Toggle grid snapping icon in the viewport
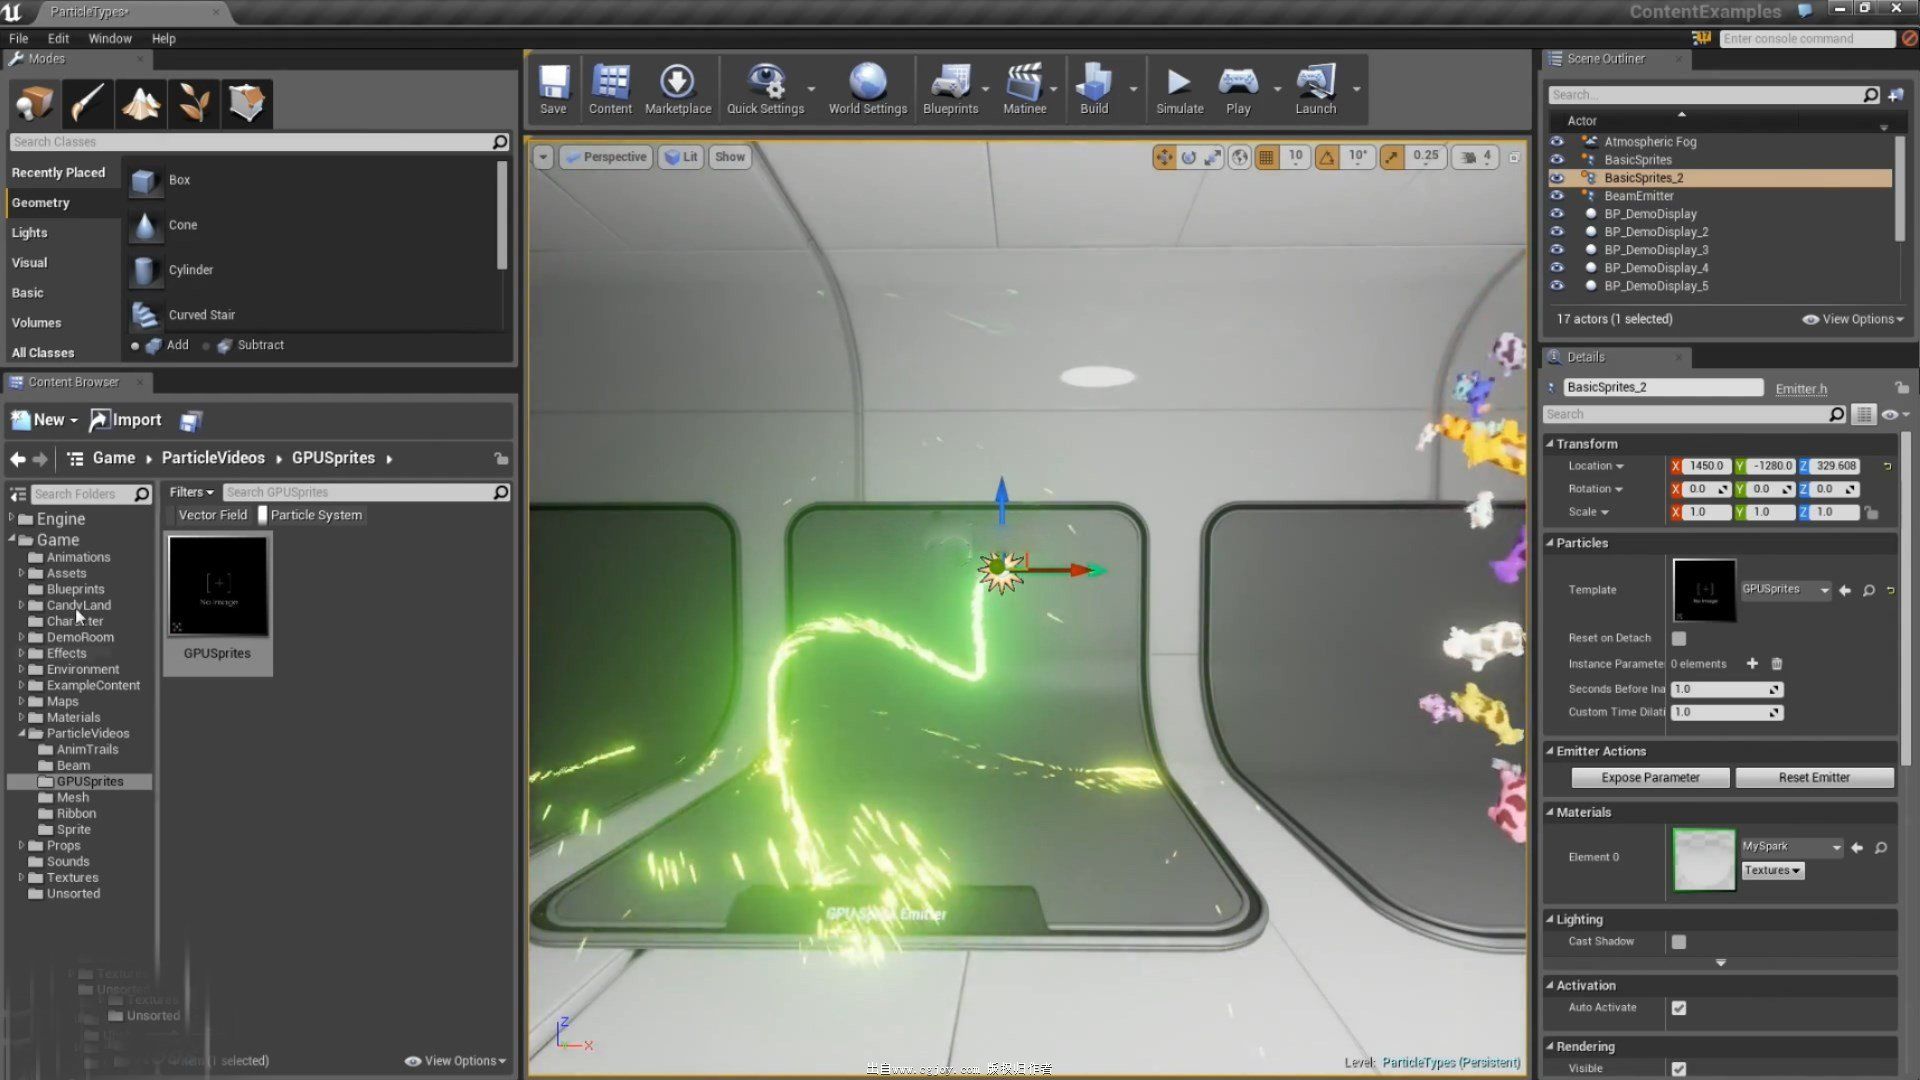The image size is (1920, 1080). [x=1267, y=157]
